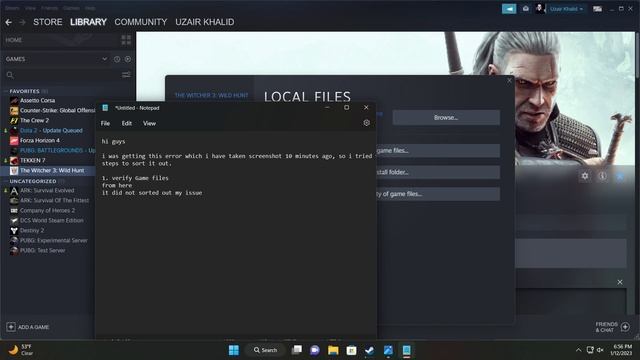Screen dimensions: 640x360
Task: Open the Steam inbox envelope icon
Action: click(526, 9)
